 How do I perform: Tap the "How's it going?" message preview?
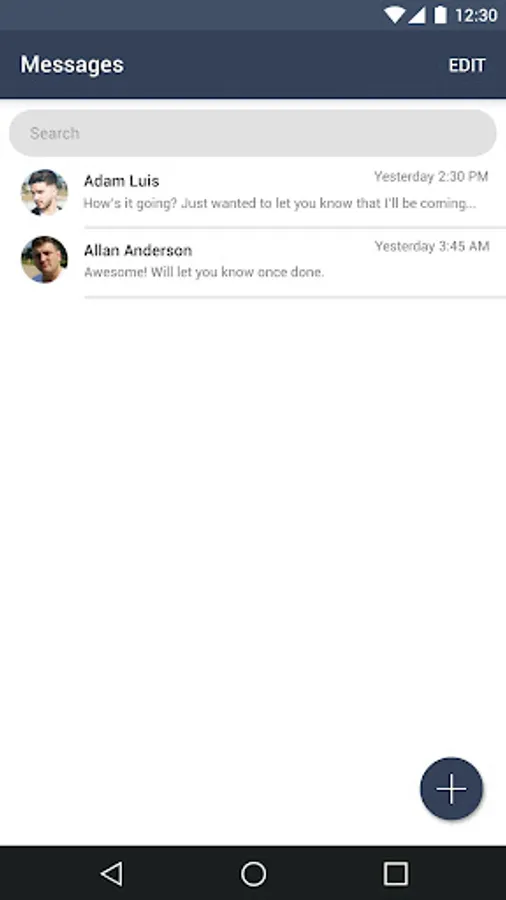[279, 204]
